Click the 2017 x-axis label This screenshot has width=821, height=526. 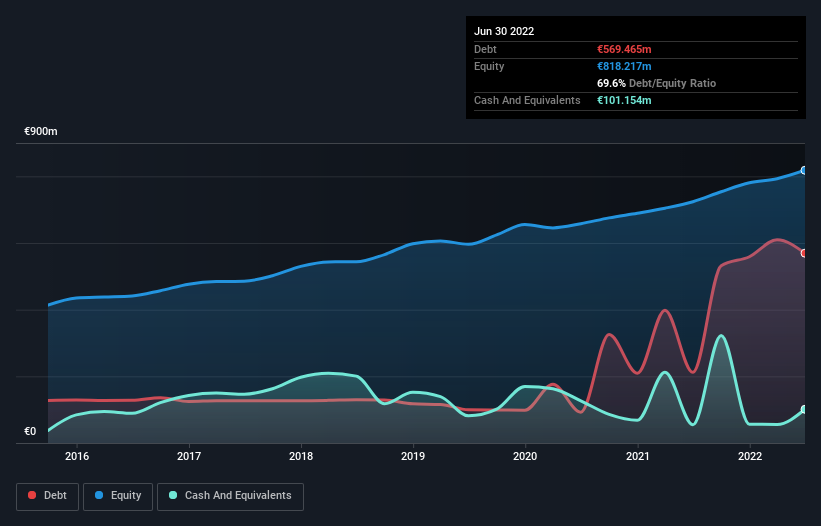(x=189, y=456)
